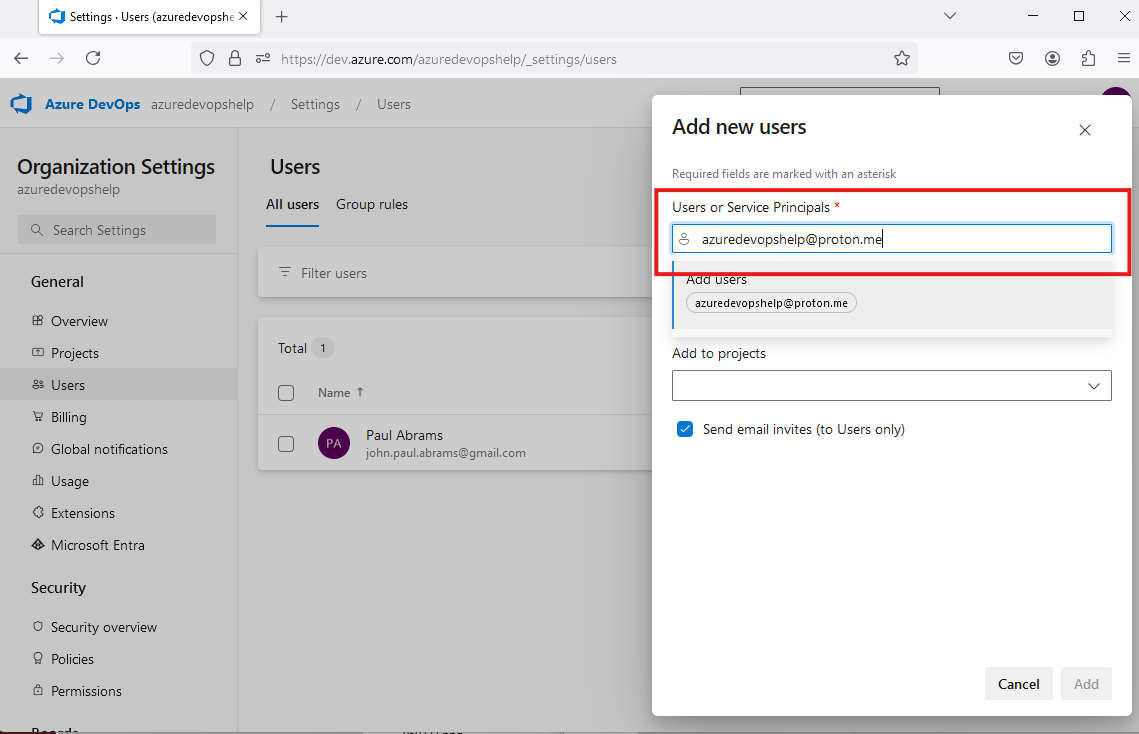
Task: Open a new browser tab with the plus icon
Action: pos(282,17)
